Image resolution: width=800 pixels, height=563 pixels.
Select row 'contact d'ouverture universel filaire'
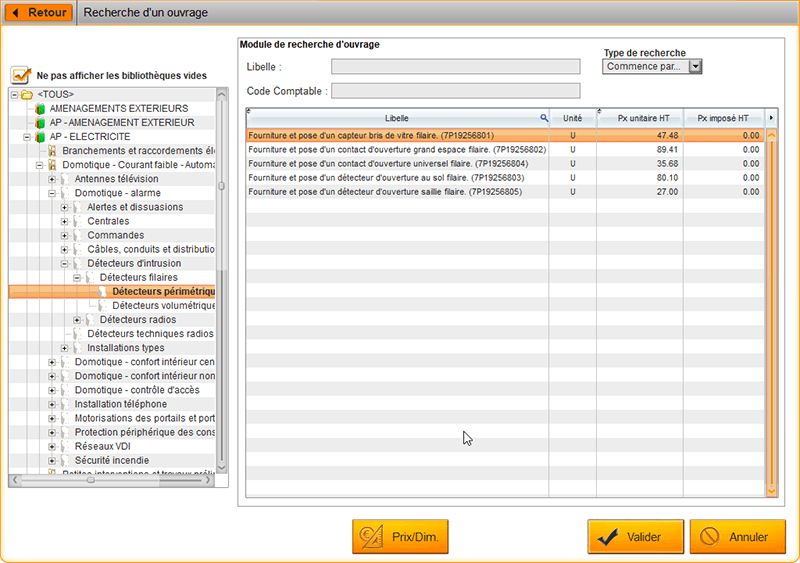pos(505,163)
